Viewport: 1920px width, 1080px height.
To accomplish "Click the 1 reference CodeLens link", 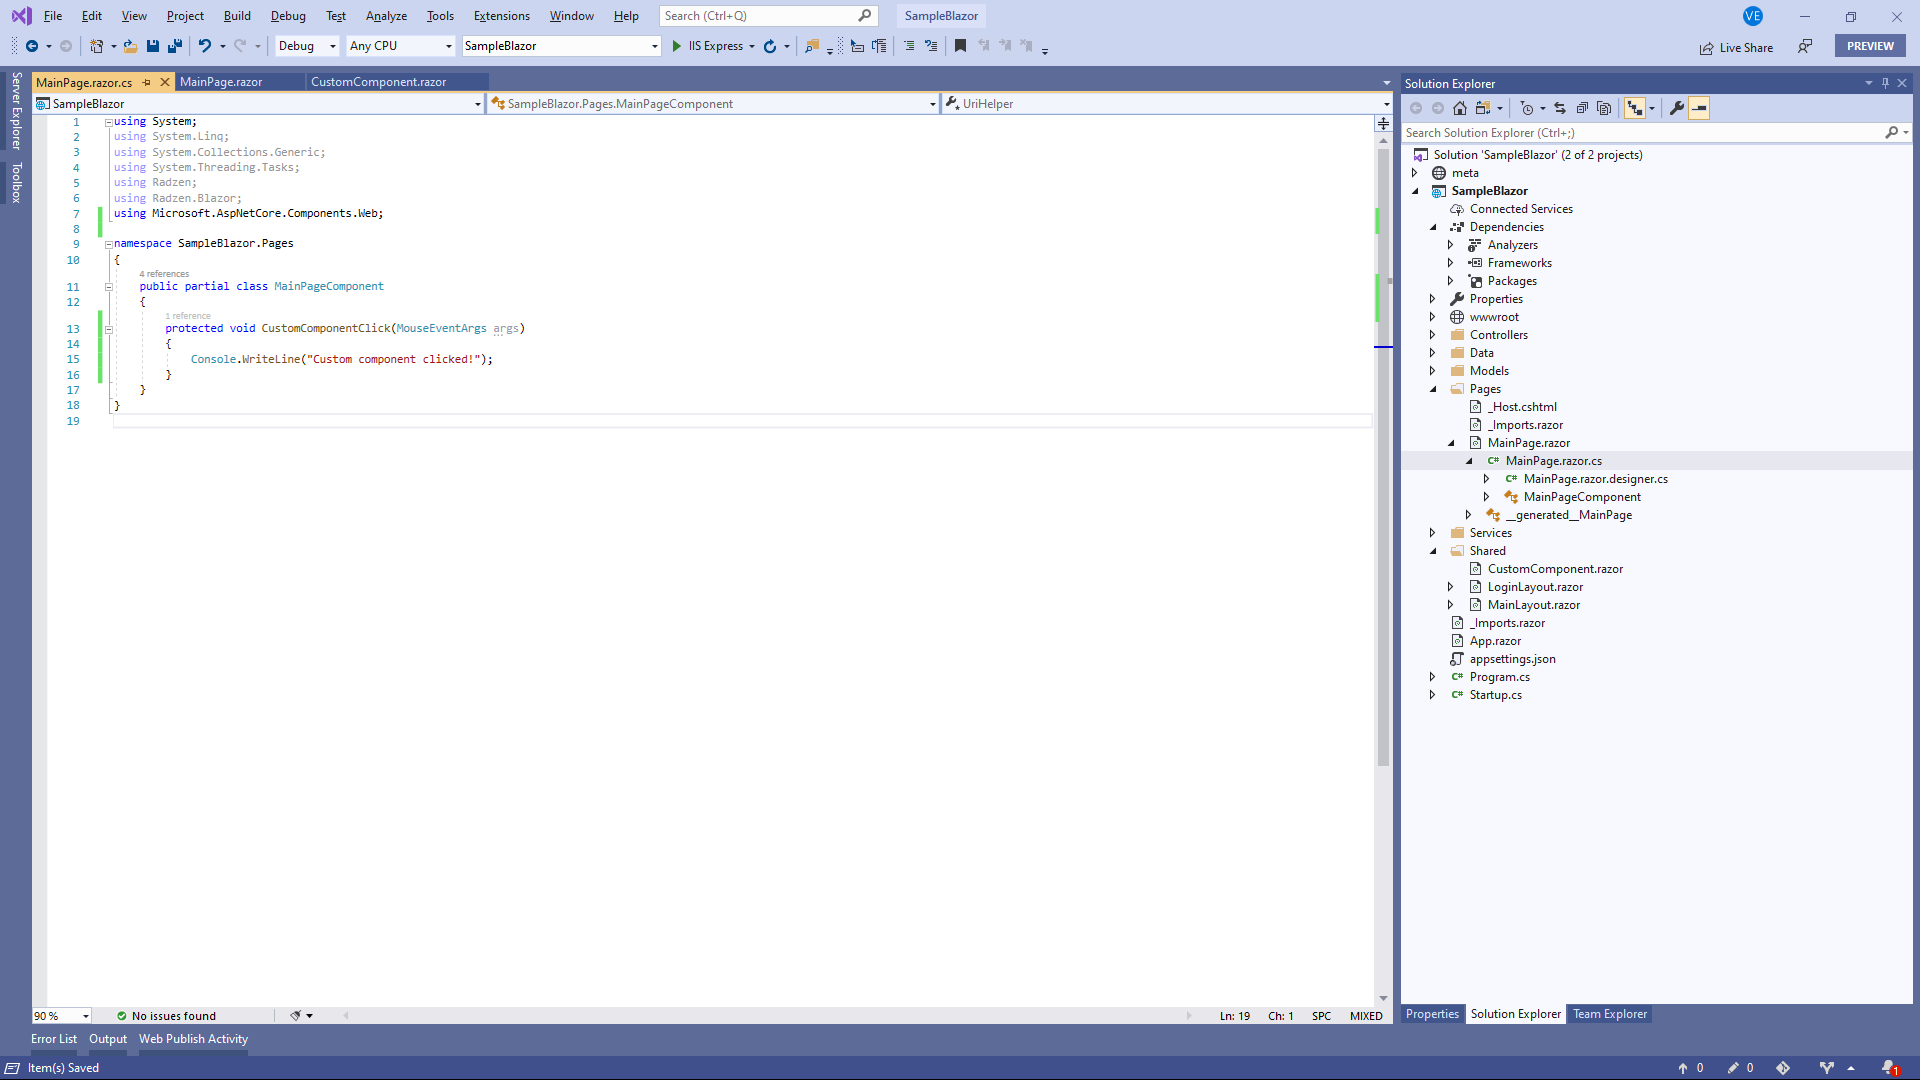I will tap(188, 316).
